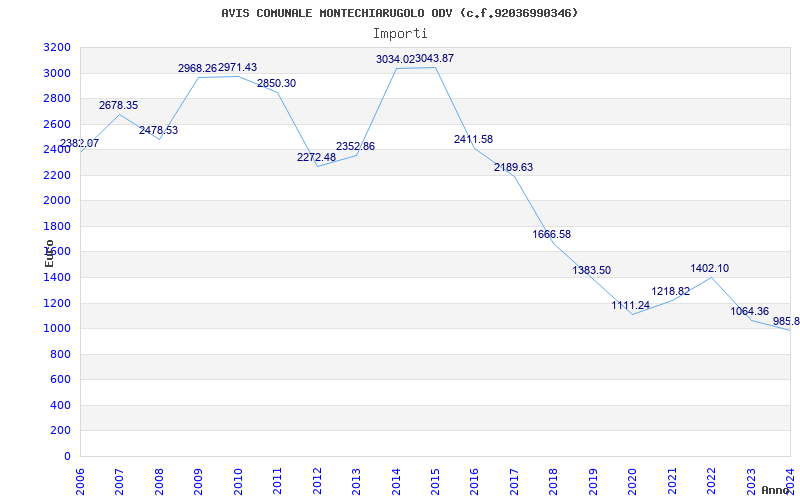Select the 2352.86 data label
This screenshot has width=800, height=500.
click(x=356, y=146)
